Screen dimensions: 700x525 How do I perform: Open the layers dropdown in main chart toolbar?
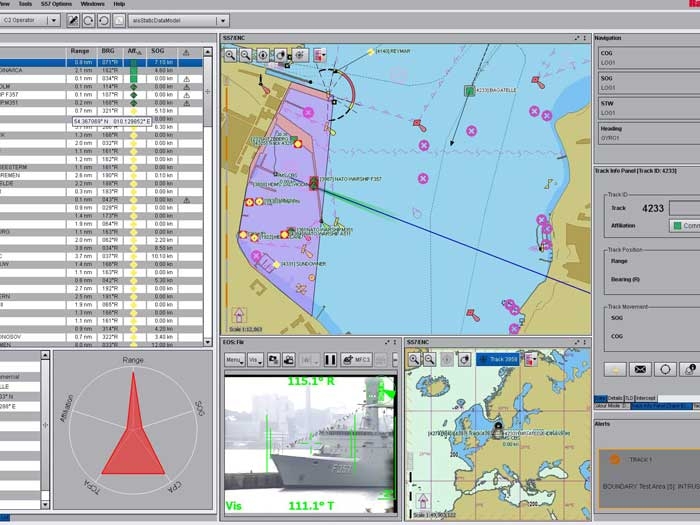[320, 55]
